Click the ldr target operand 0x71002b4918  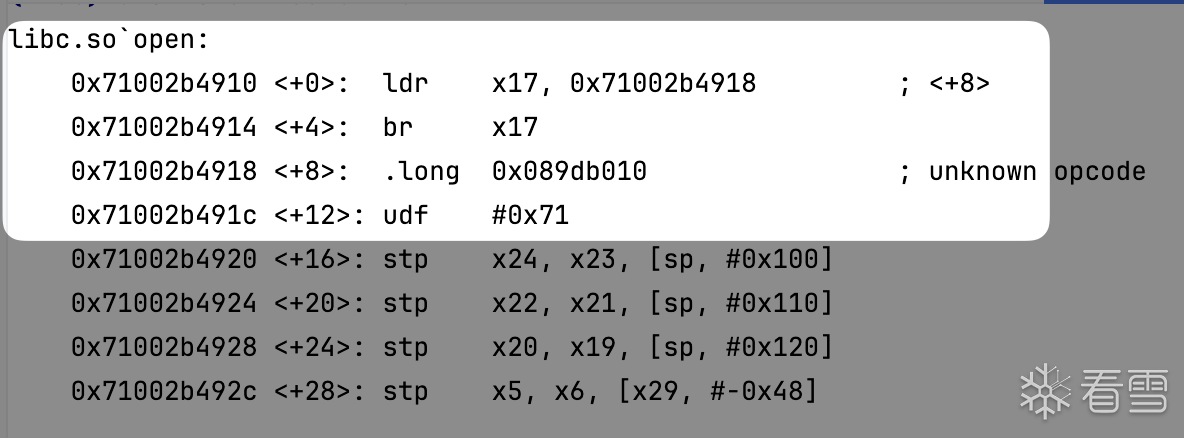tap(663, 83)
